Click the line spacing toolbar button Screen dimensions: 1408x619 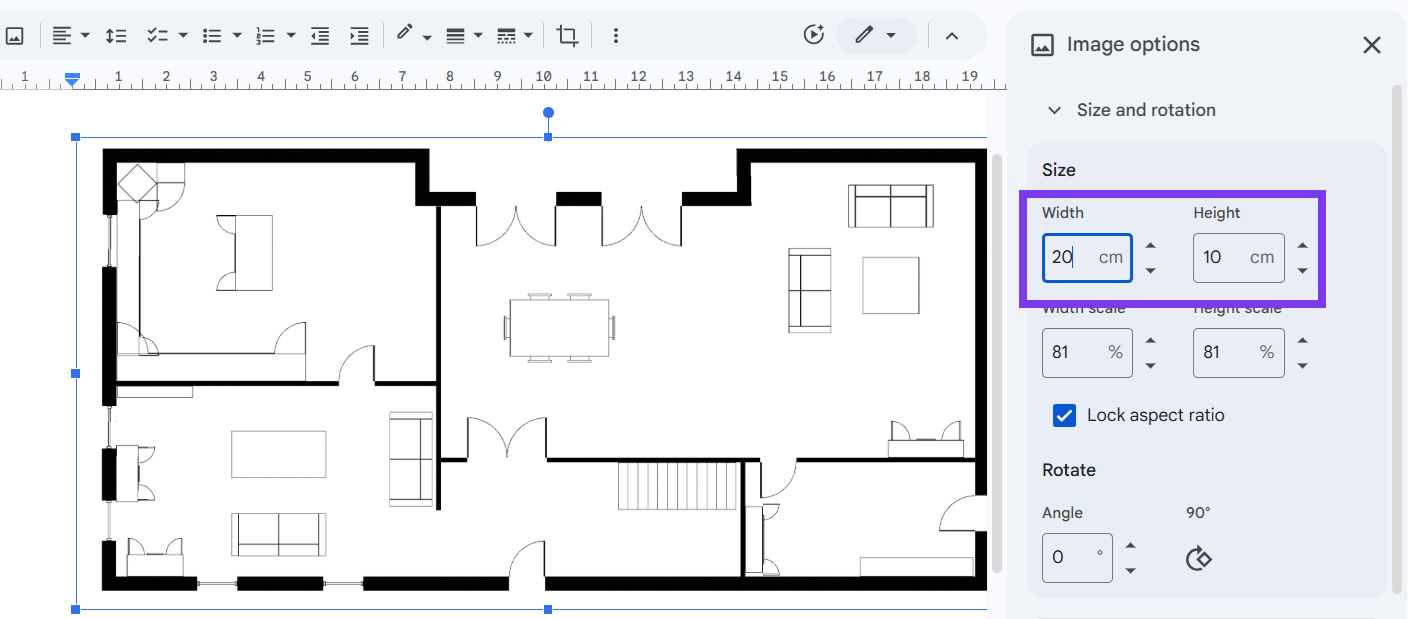point(116,35)
